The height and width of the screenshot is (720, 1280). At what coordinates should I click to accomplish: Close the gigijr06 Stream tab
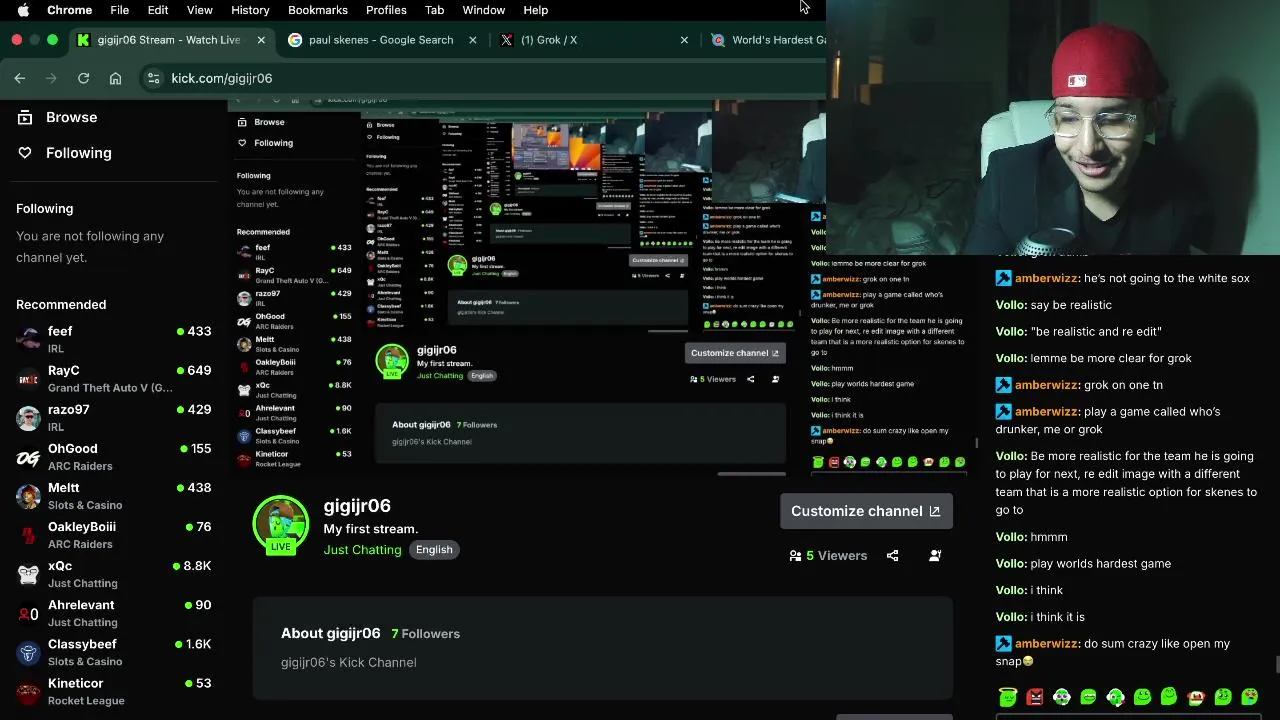(x=261, y=40)
